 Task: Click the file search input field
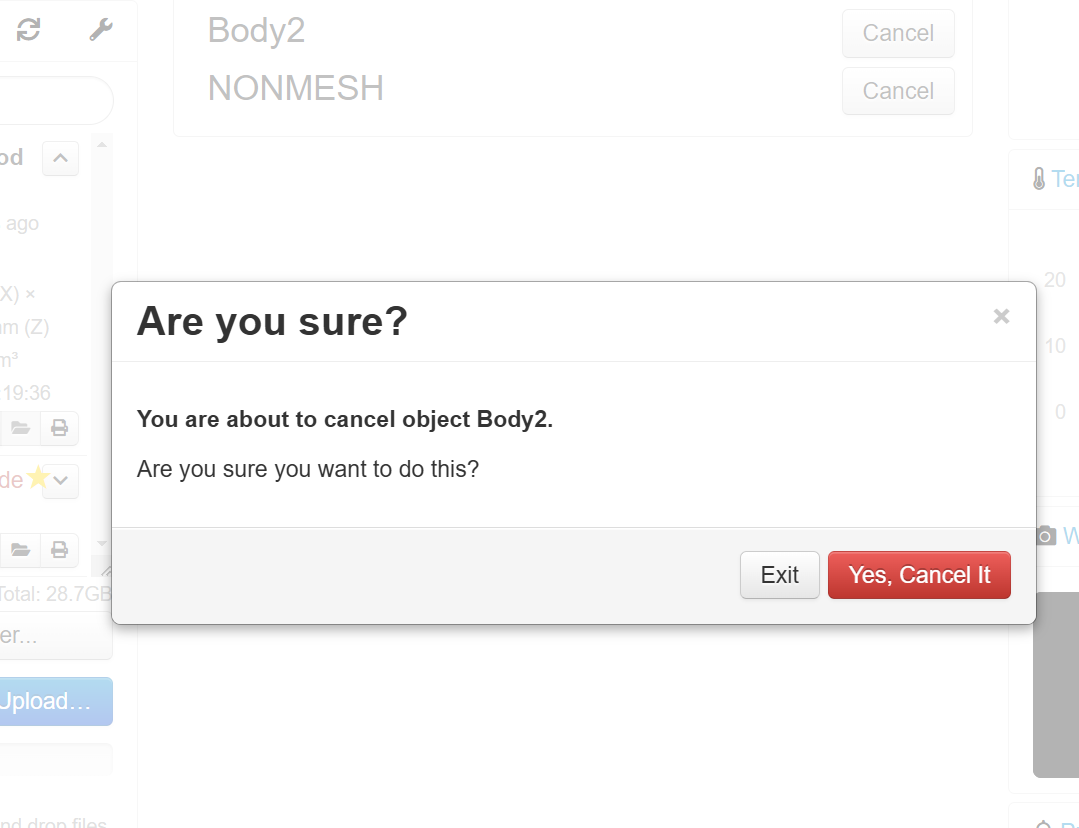coord(55,100)
